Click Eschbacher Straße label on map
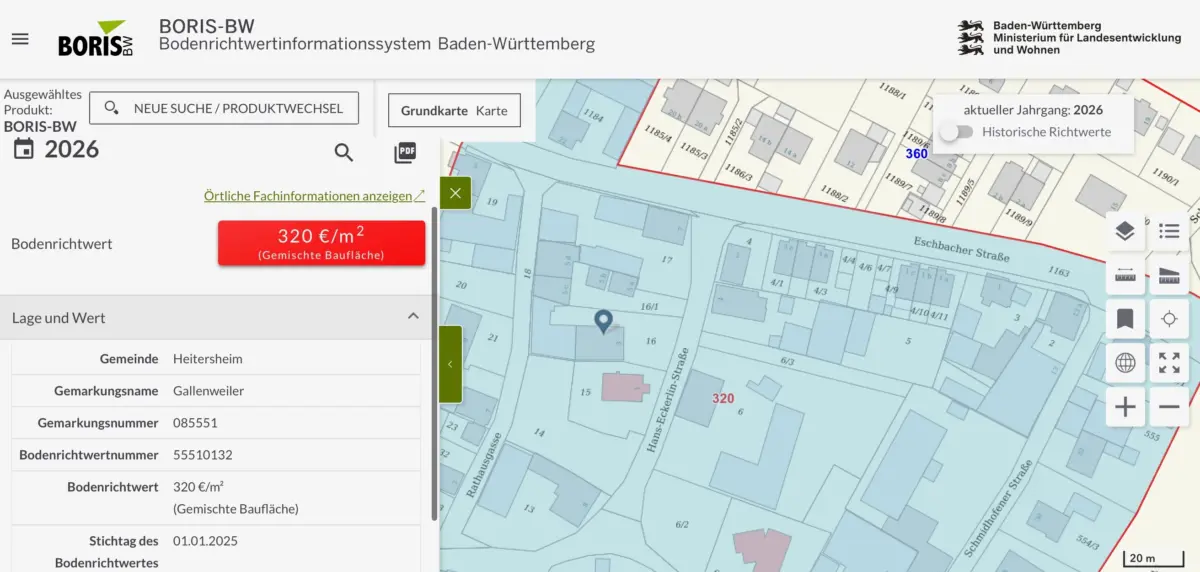 960,250
